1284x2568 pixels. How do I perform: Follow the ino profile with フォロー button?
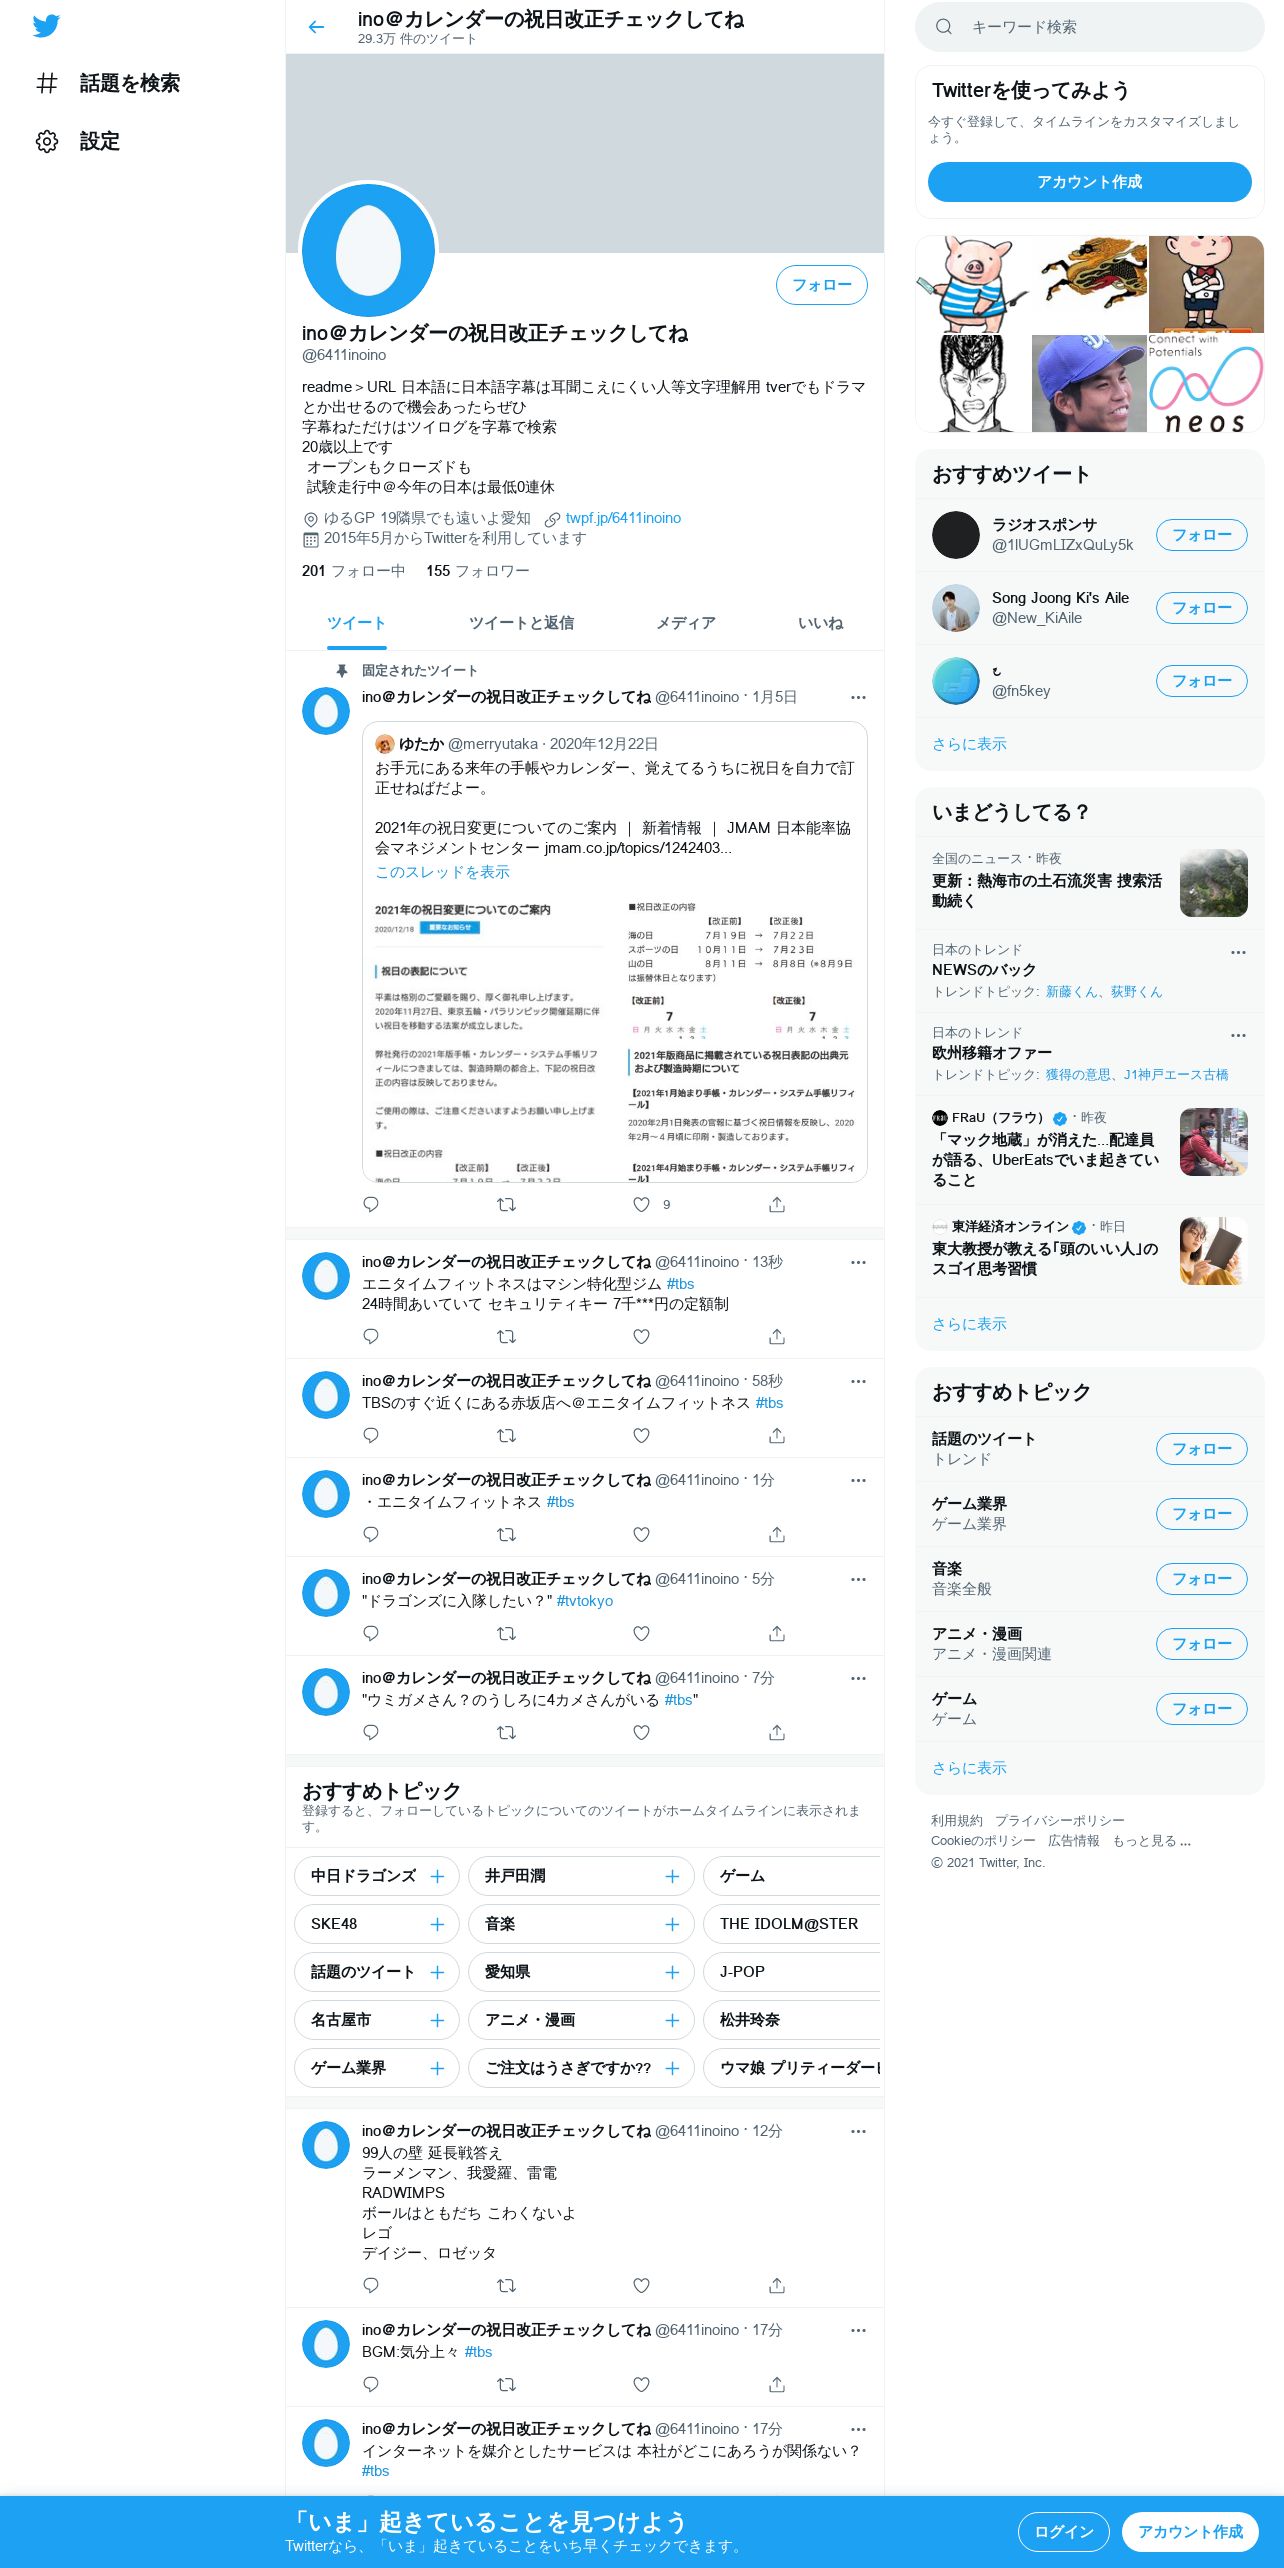click(821, 285)
